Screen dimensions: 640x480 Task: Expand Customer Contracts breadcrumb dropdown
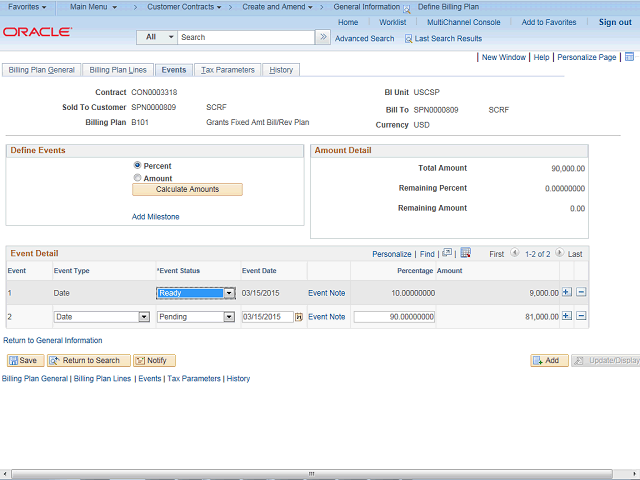[x=184, y=7]
